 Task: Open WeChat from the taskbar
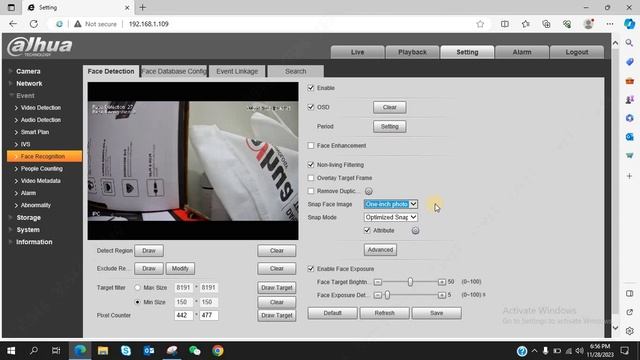[195, 351]
